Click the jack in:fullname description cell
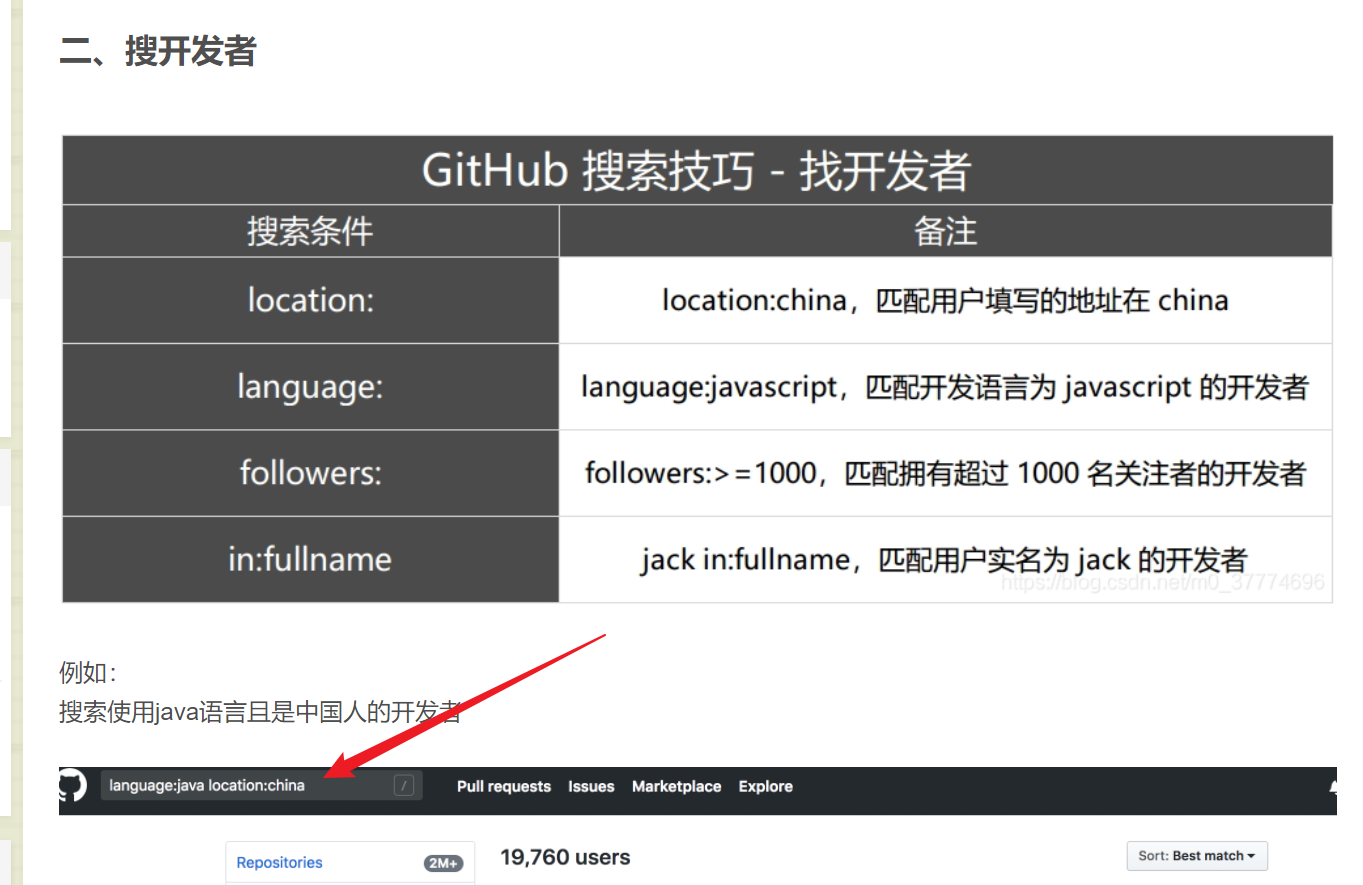The height and width of the screenshot is (885, 1363). coord(945,559)
